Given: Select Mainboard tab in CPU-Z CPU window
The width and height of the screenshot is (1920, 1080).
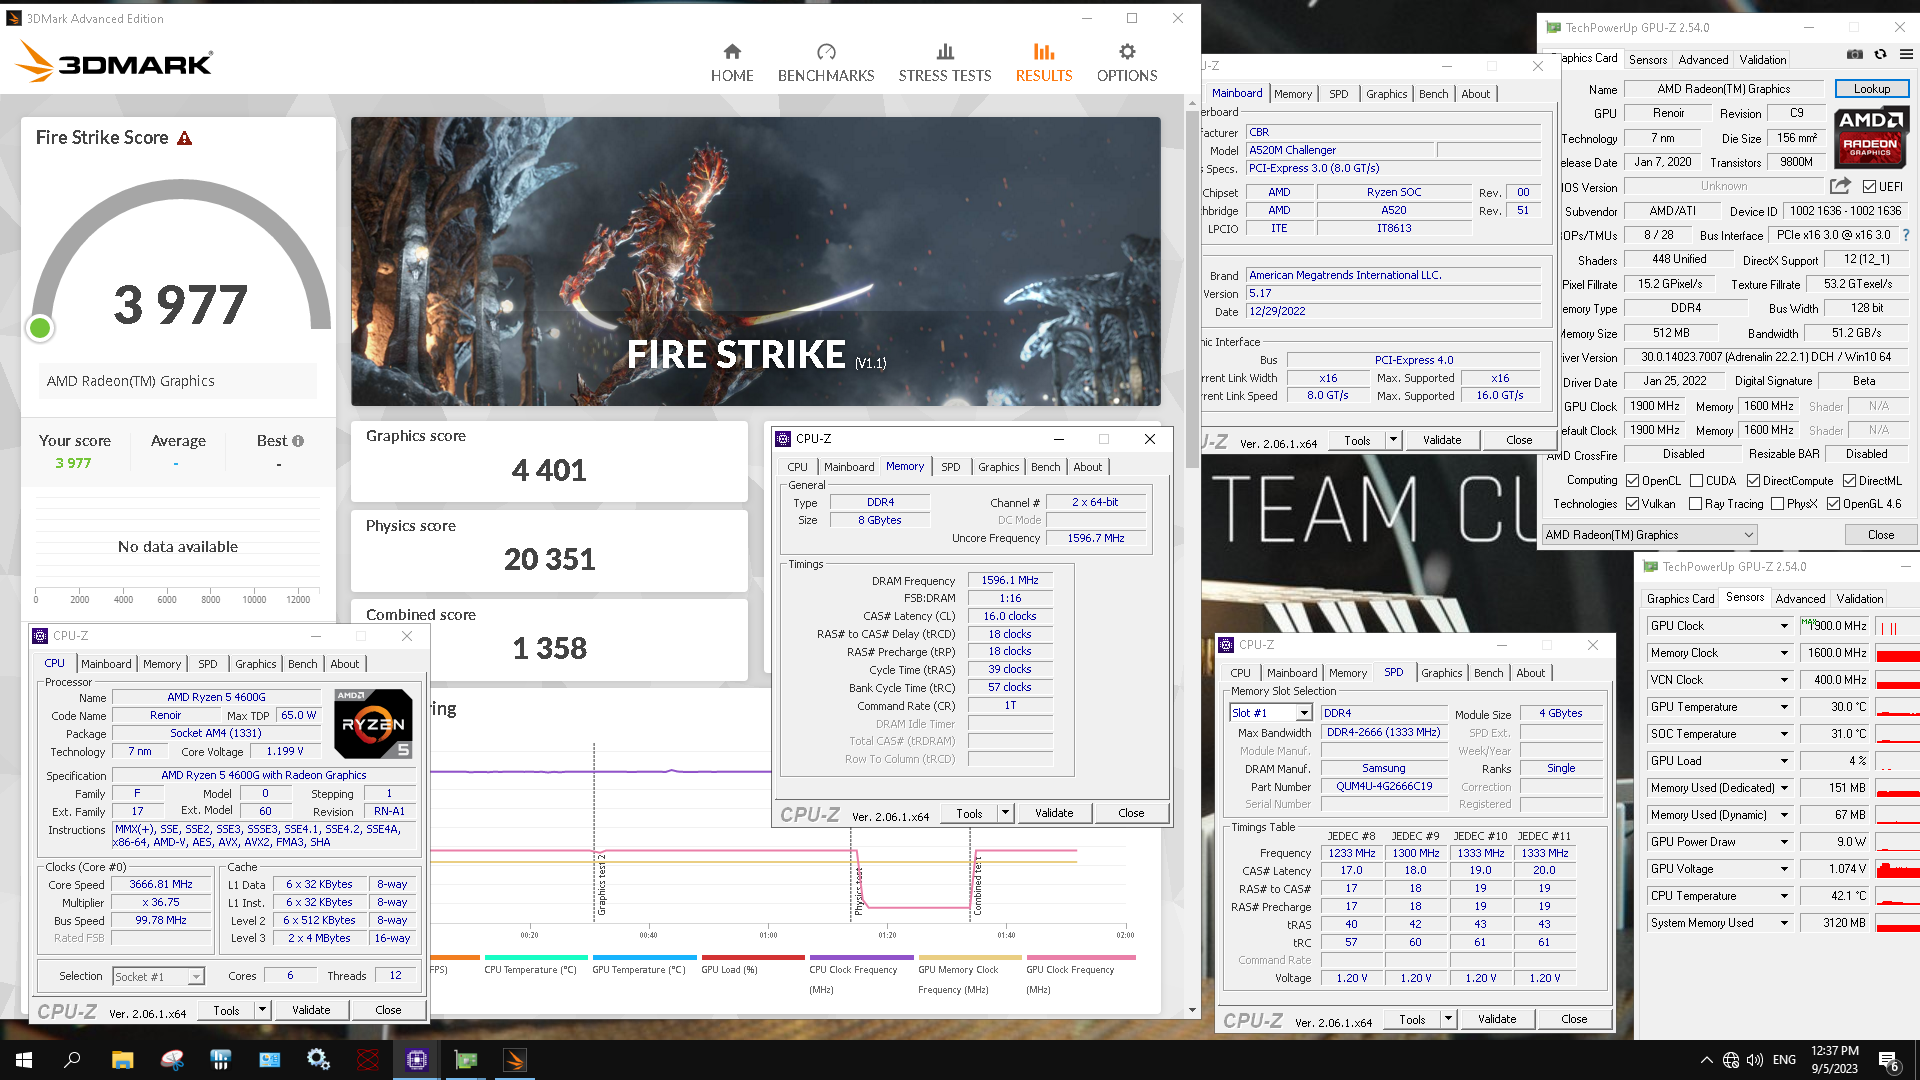Looking at the screenshot, I should click(106, 664).
